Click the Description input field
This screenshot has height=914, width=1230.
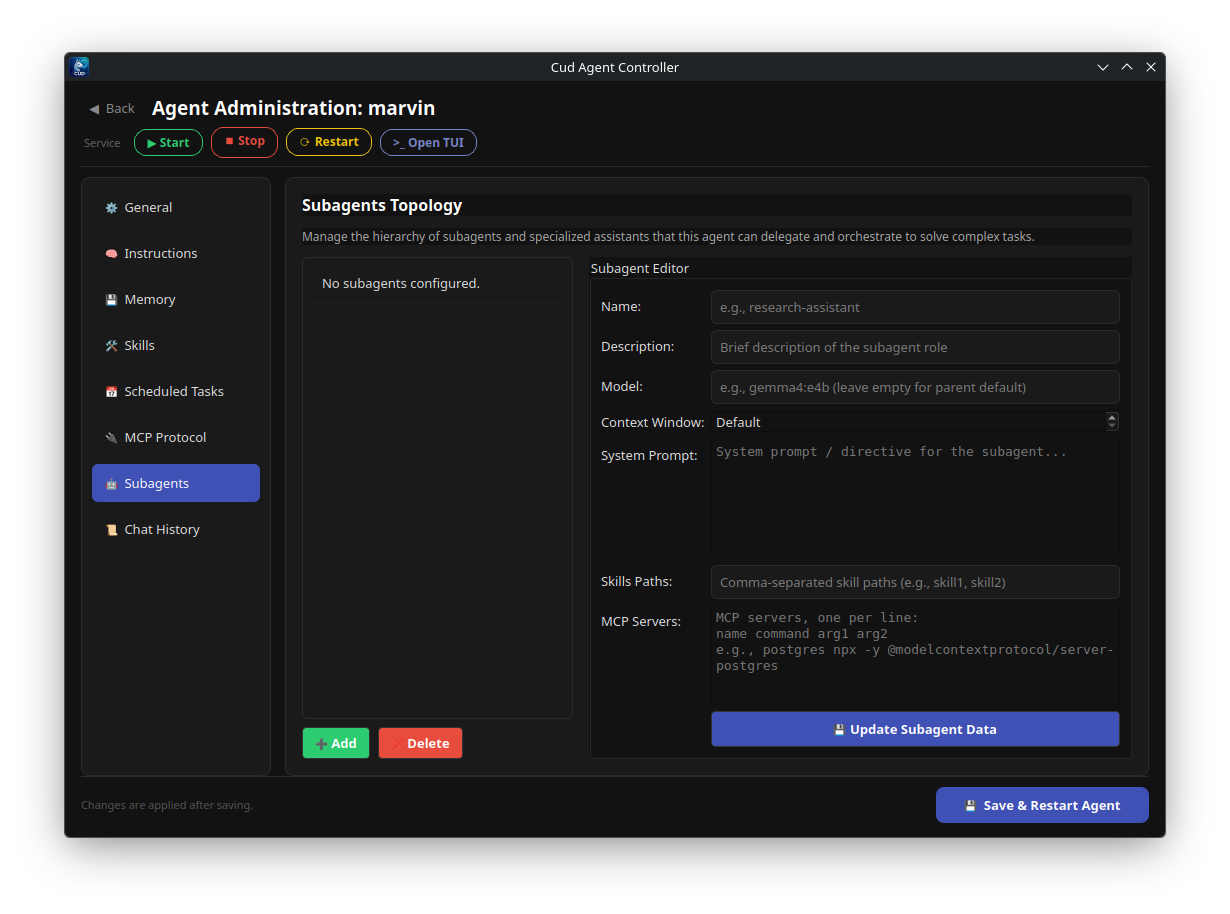pos(915,347)
